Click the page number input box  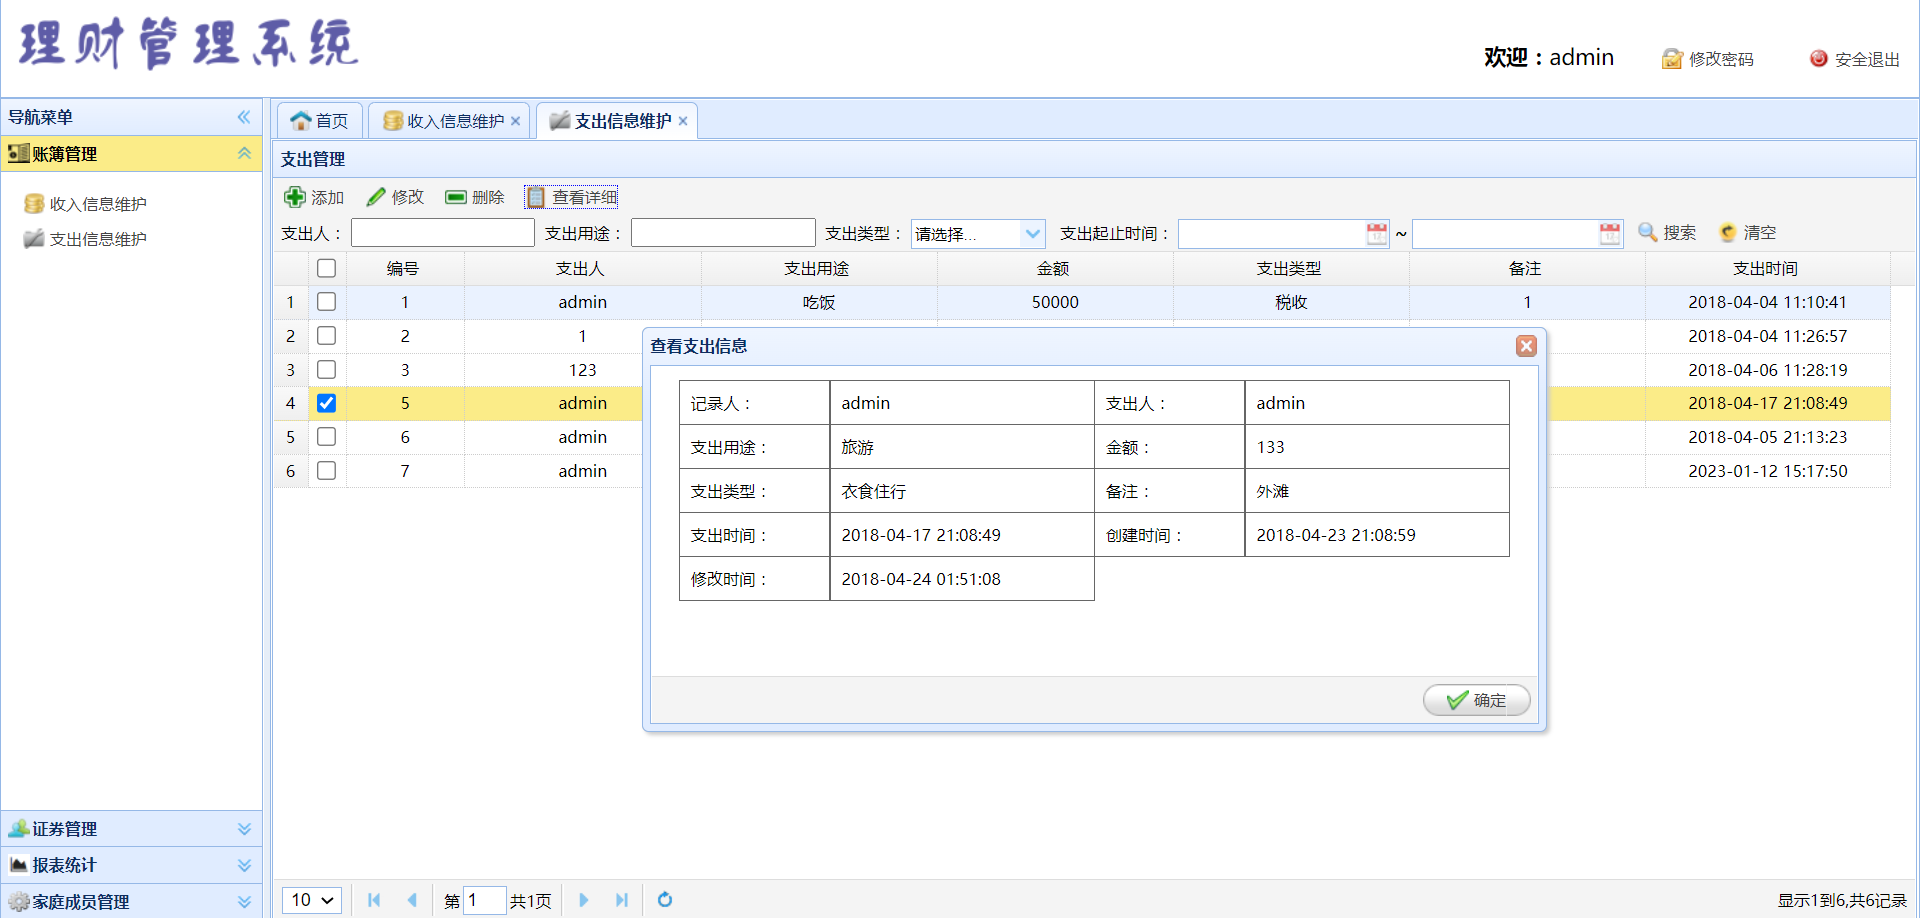485,900
